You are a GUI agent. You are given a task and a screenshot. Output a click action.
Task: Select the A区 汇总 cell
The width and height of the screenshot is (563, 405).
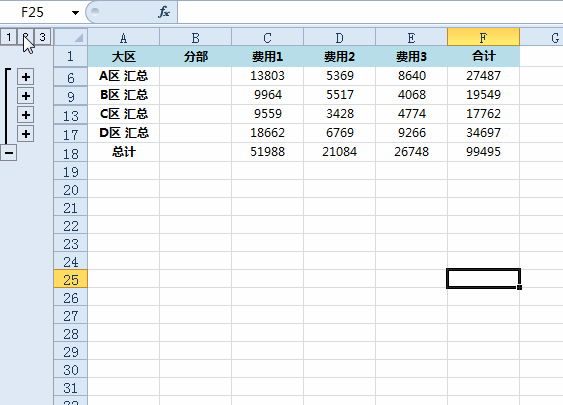(x=124, y=76)
